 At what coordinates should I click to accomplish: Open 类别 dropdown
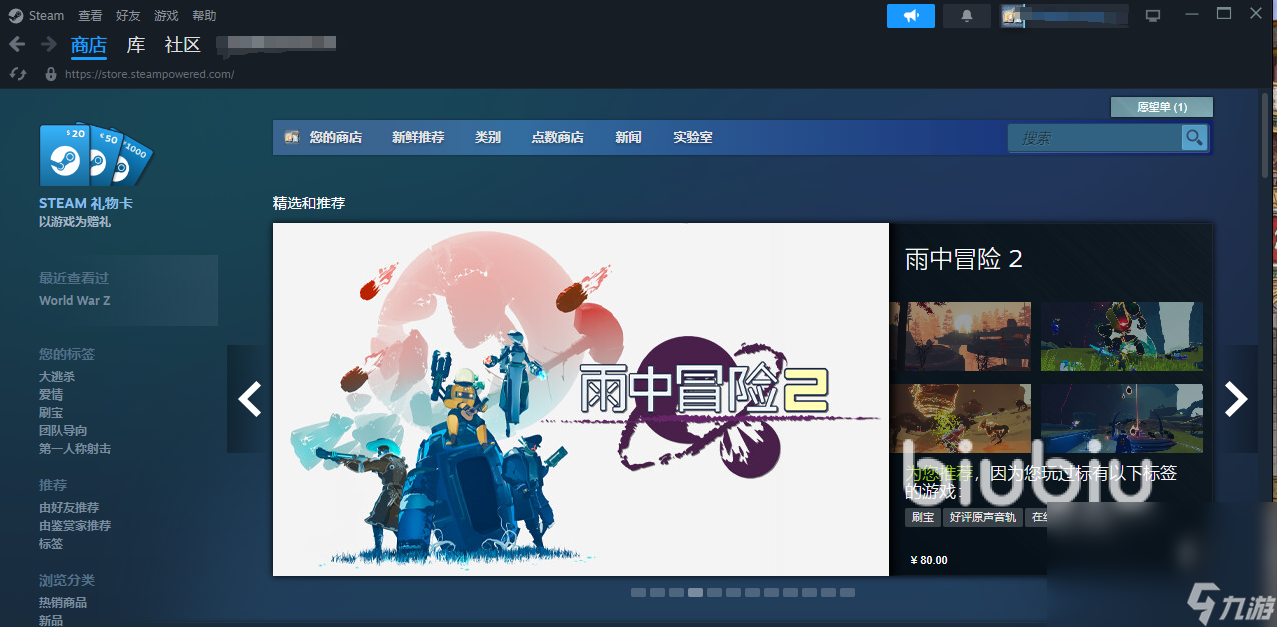click(488, 137)
